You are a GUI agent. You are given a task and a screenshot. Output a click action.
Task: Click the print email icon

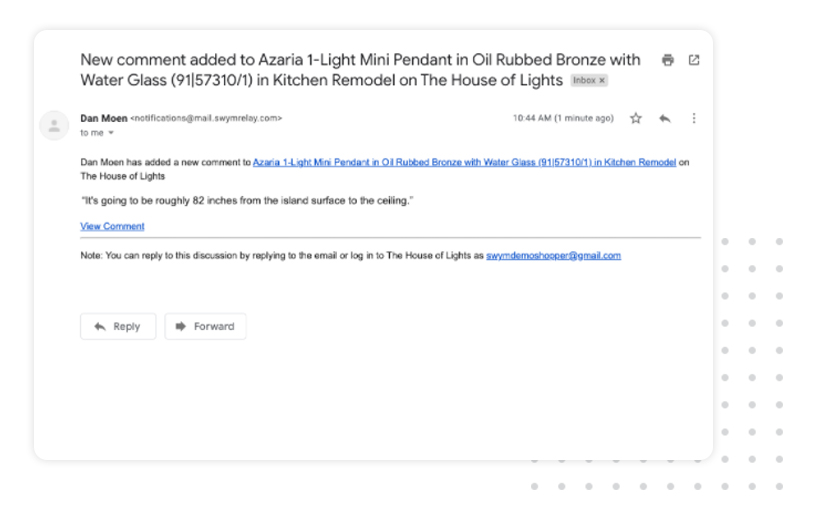click(668, 60)
